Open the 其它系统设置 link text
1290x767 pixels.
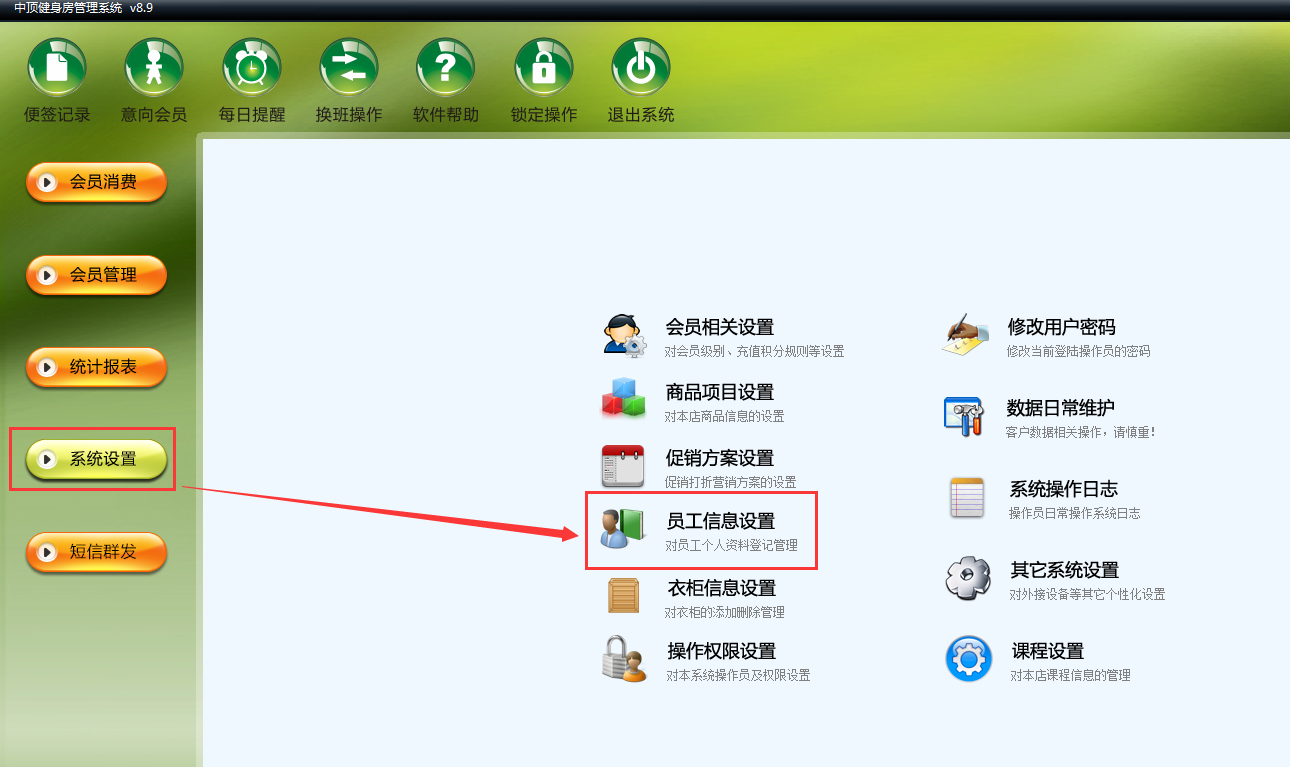coord(1065,570)
